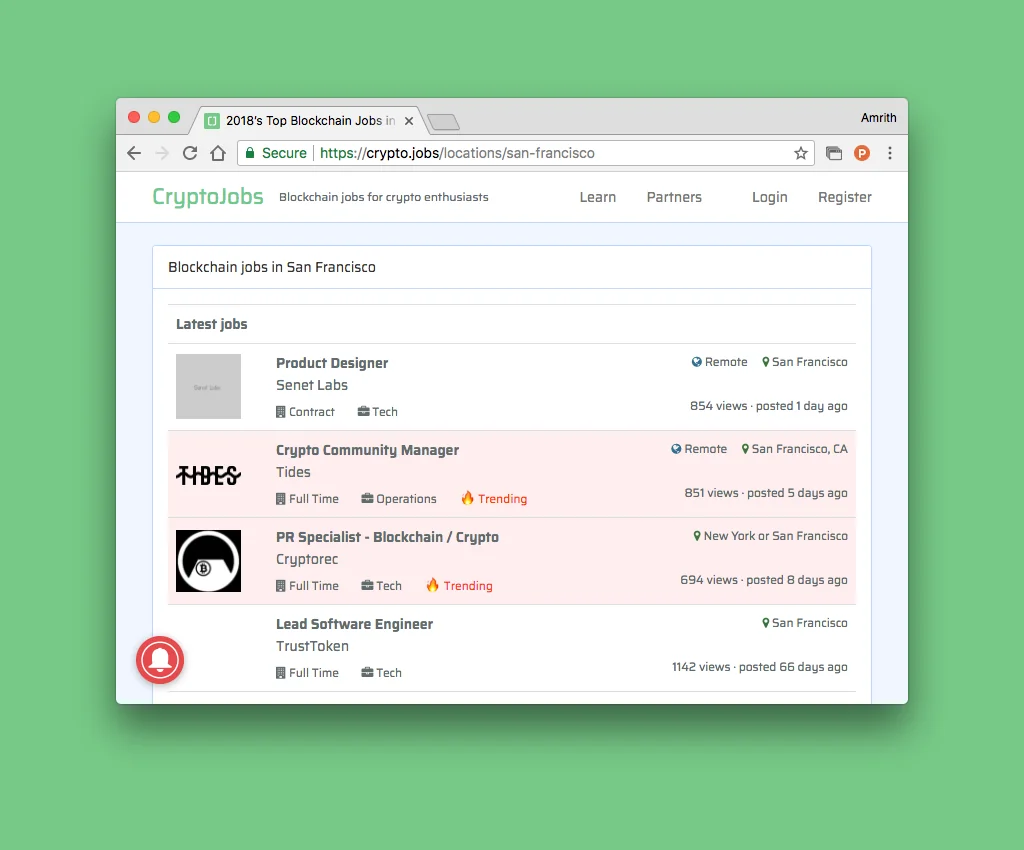Open the notification bell icon
Viewport: 1024px width, 850px height.
tap(160, 660)
